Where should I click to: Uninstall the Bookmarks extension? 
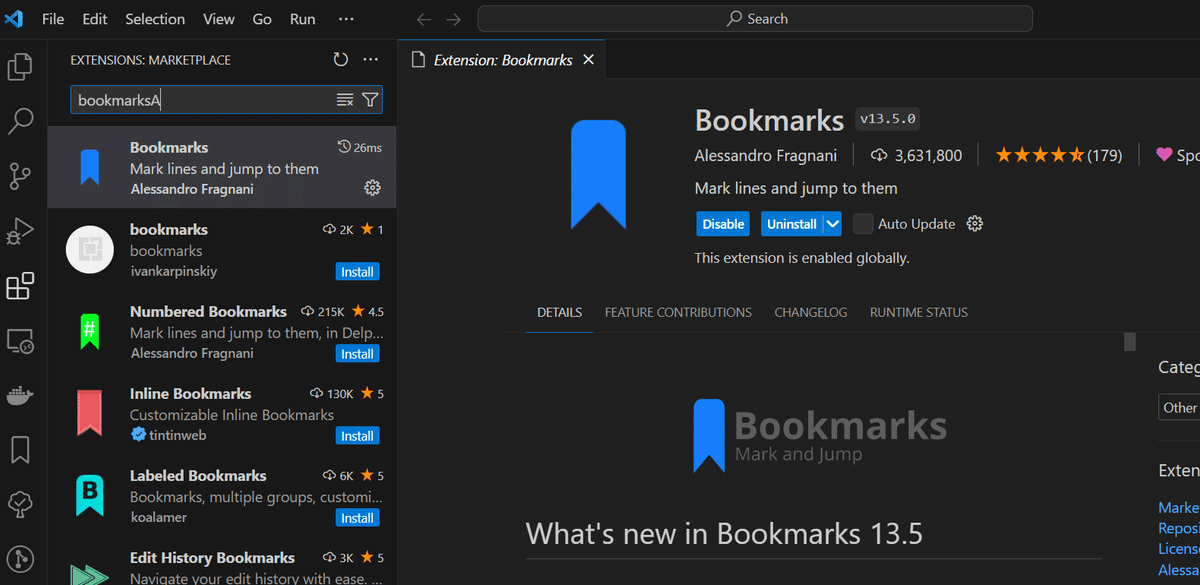click(x=792, y=224)
